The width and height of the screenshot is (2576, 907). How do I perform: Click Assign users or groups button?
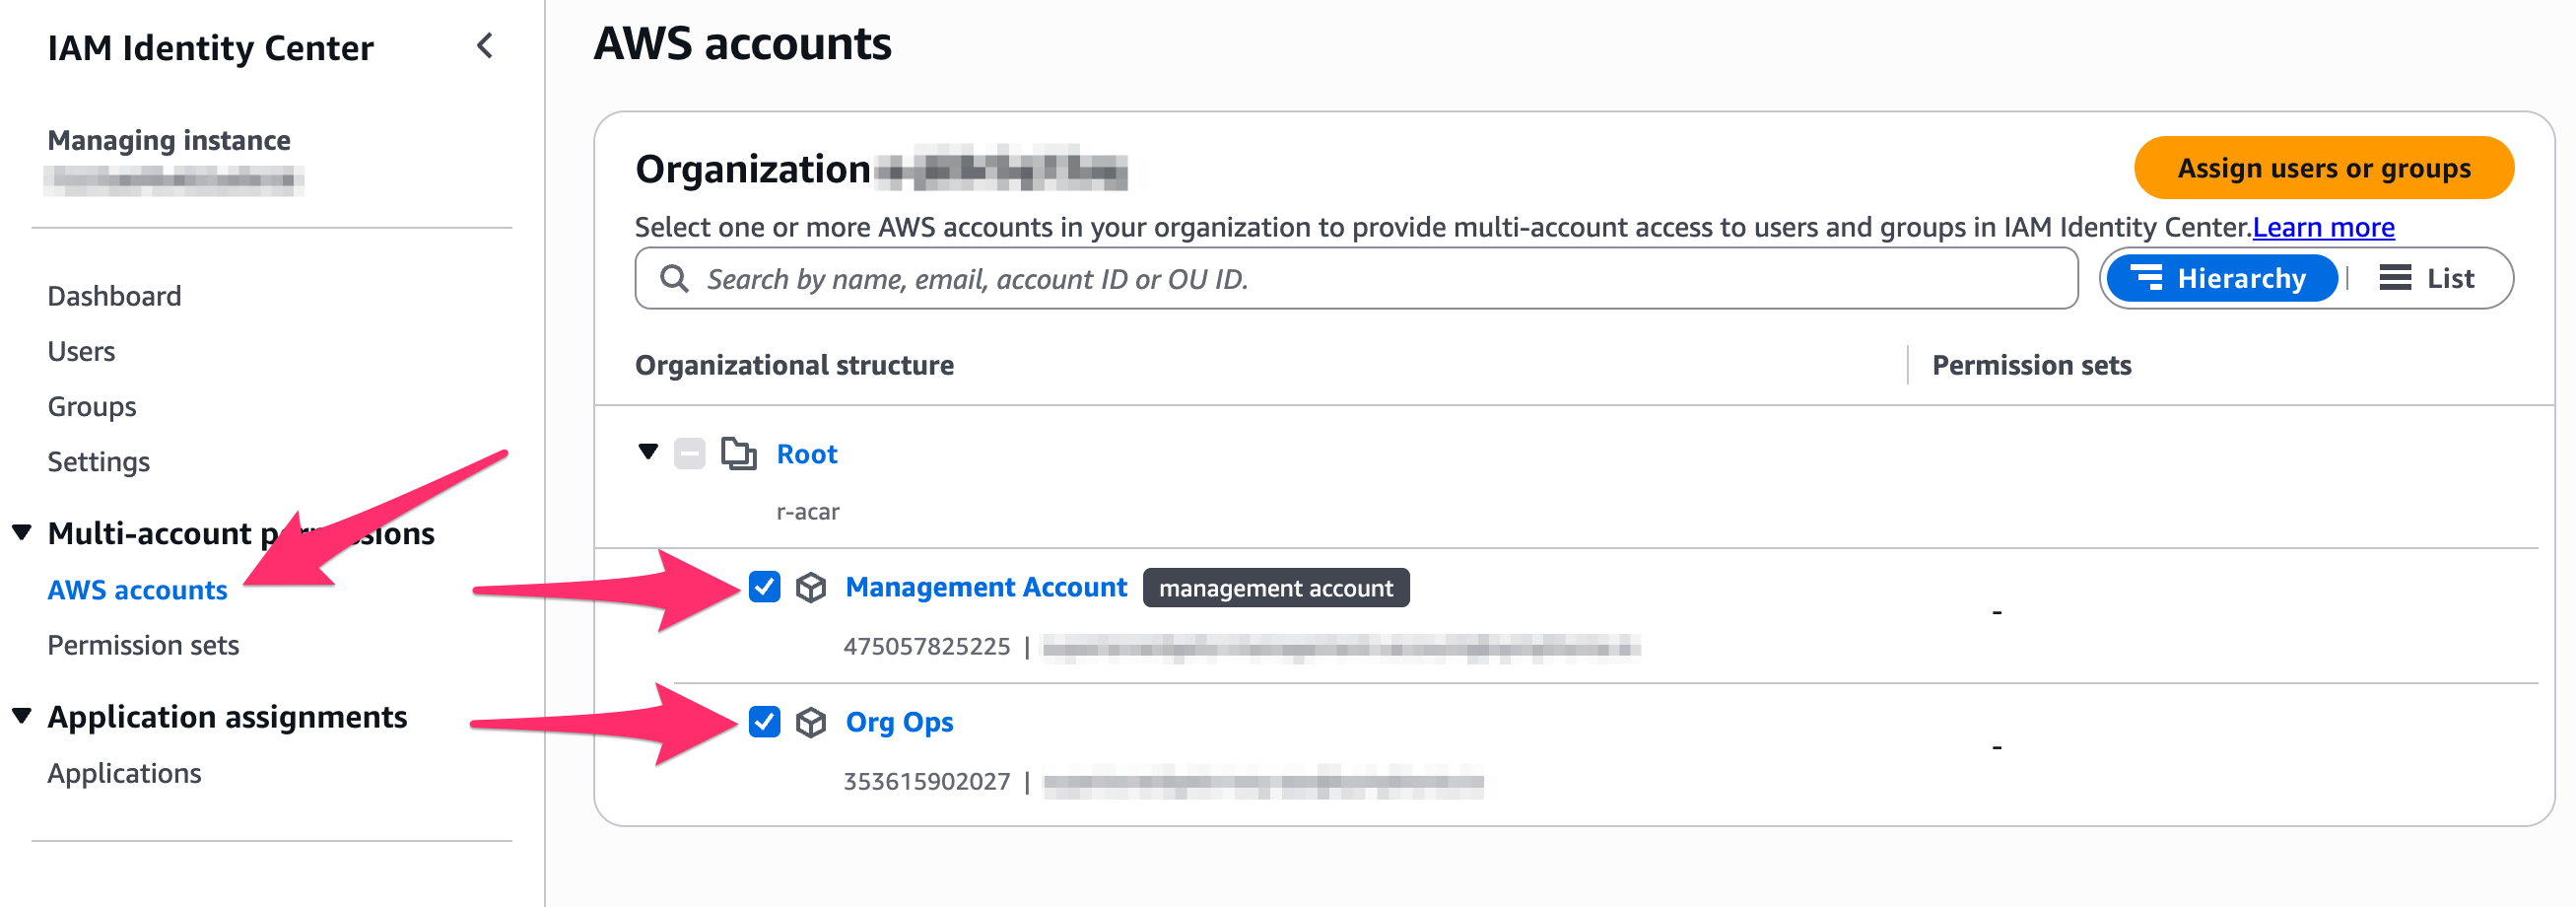(2324, 168)
